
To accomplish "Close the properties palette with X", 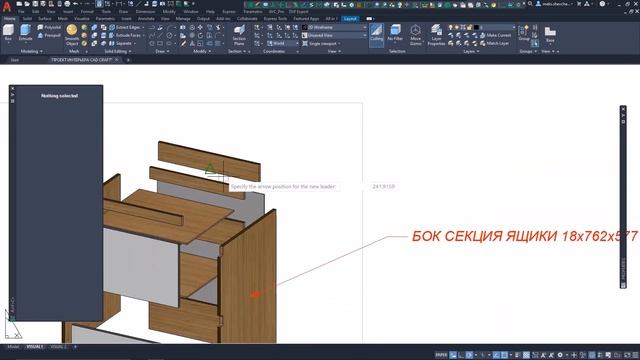I will point(13,88).
